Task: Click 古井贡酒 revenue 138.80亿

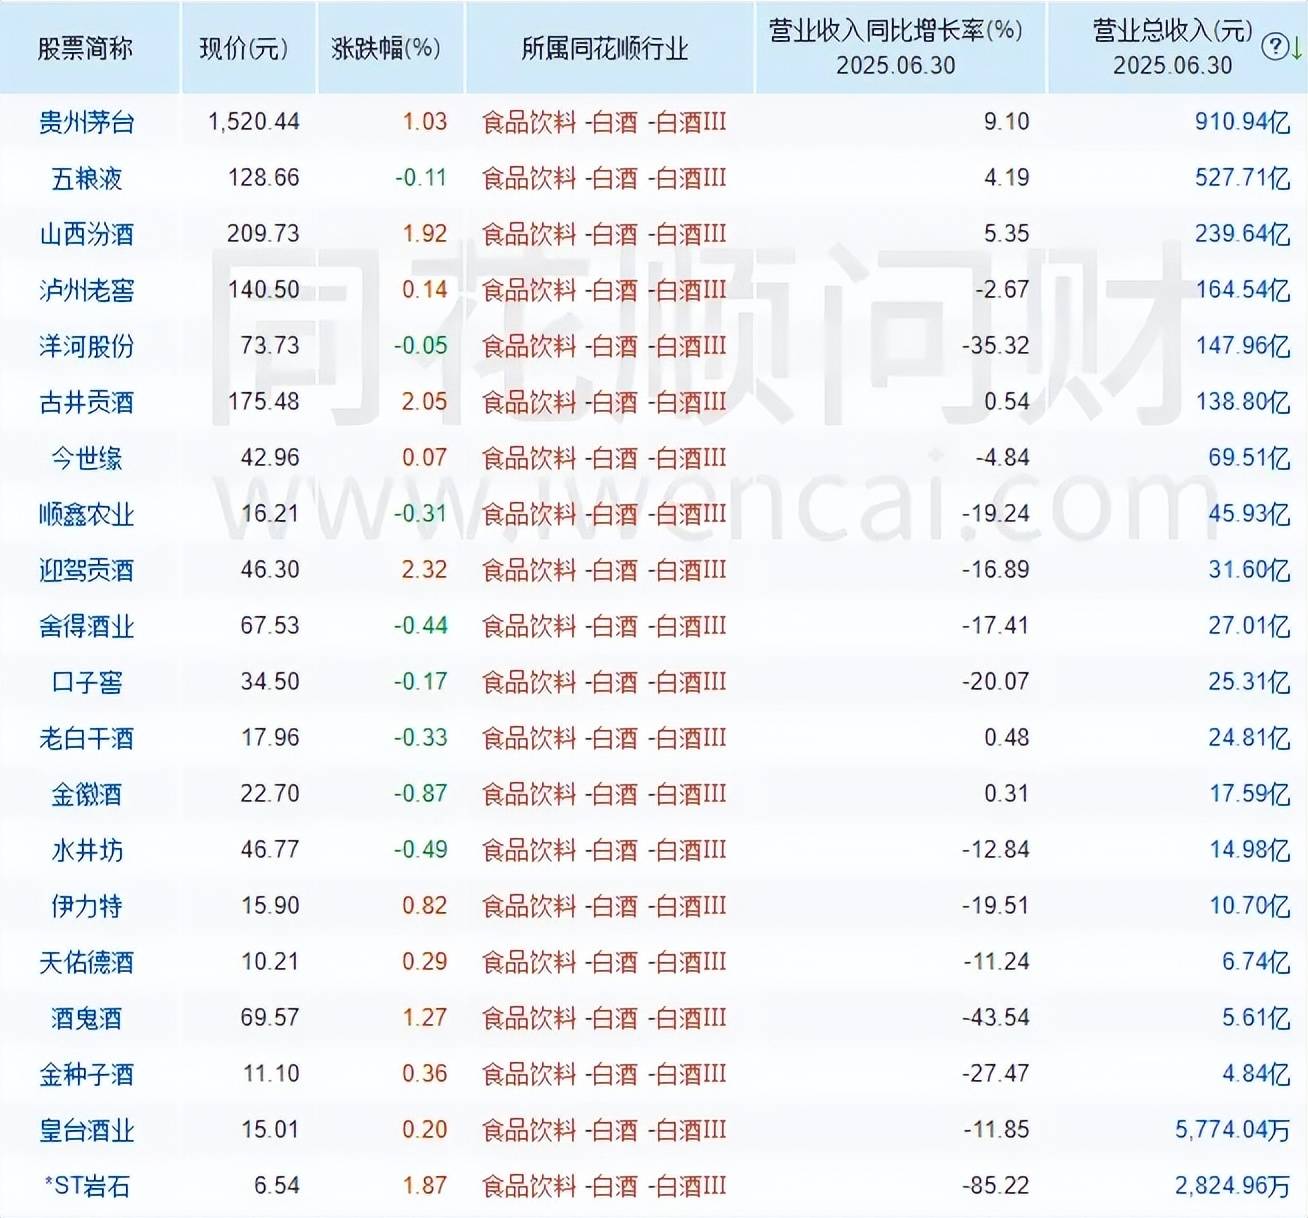Action: (1242, 402)
